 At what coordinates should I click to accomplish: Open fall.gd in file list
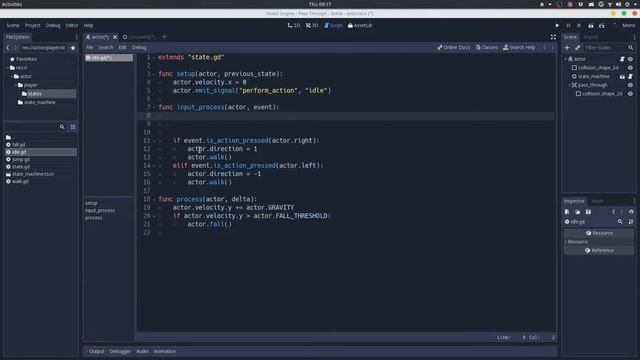pyautogui.click(x=18, y=144)
